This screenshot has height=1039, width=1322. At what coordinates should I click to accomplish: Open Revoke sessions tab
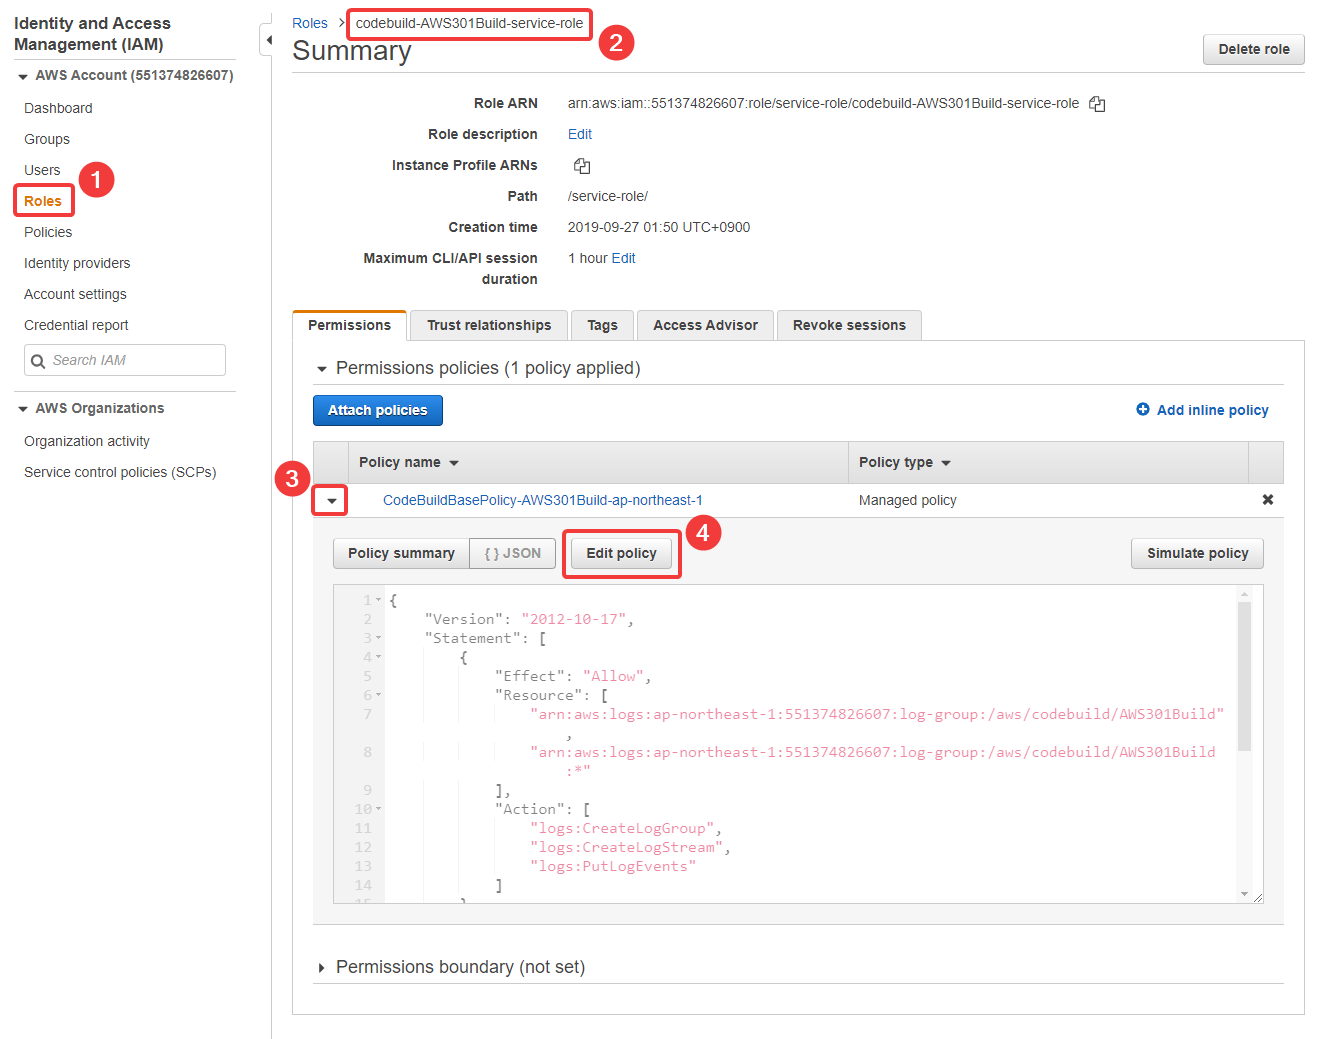849,325
